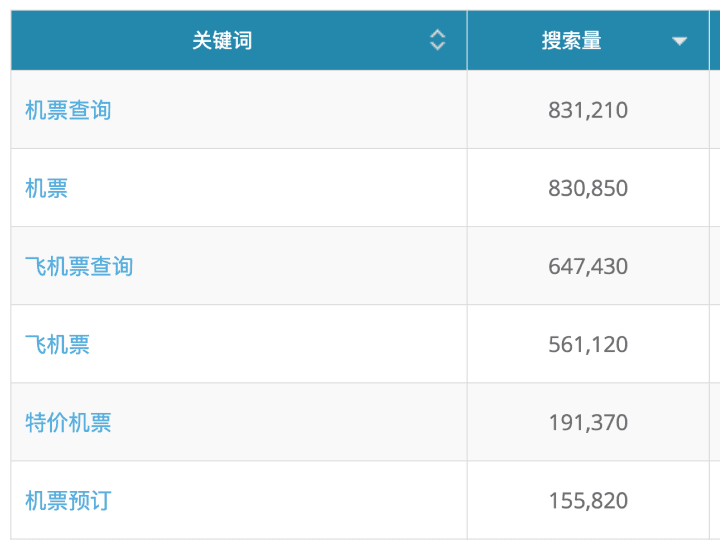Click the search volume value 191,370
This screenshot has width=720, height=540.
point(588,422)
